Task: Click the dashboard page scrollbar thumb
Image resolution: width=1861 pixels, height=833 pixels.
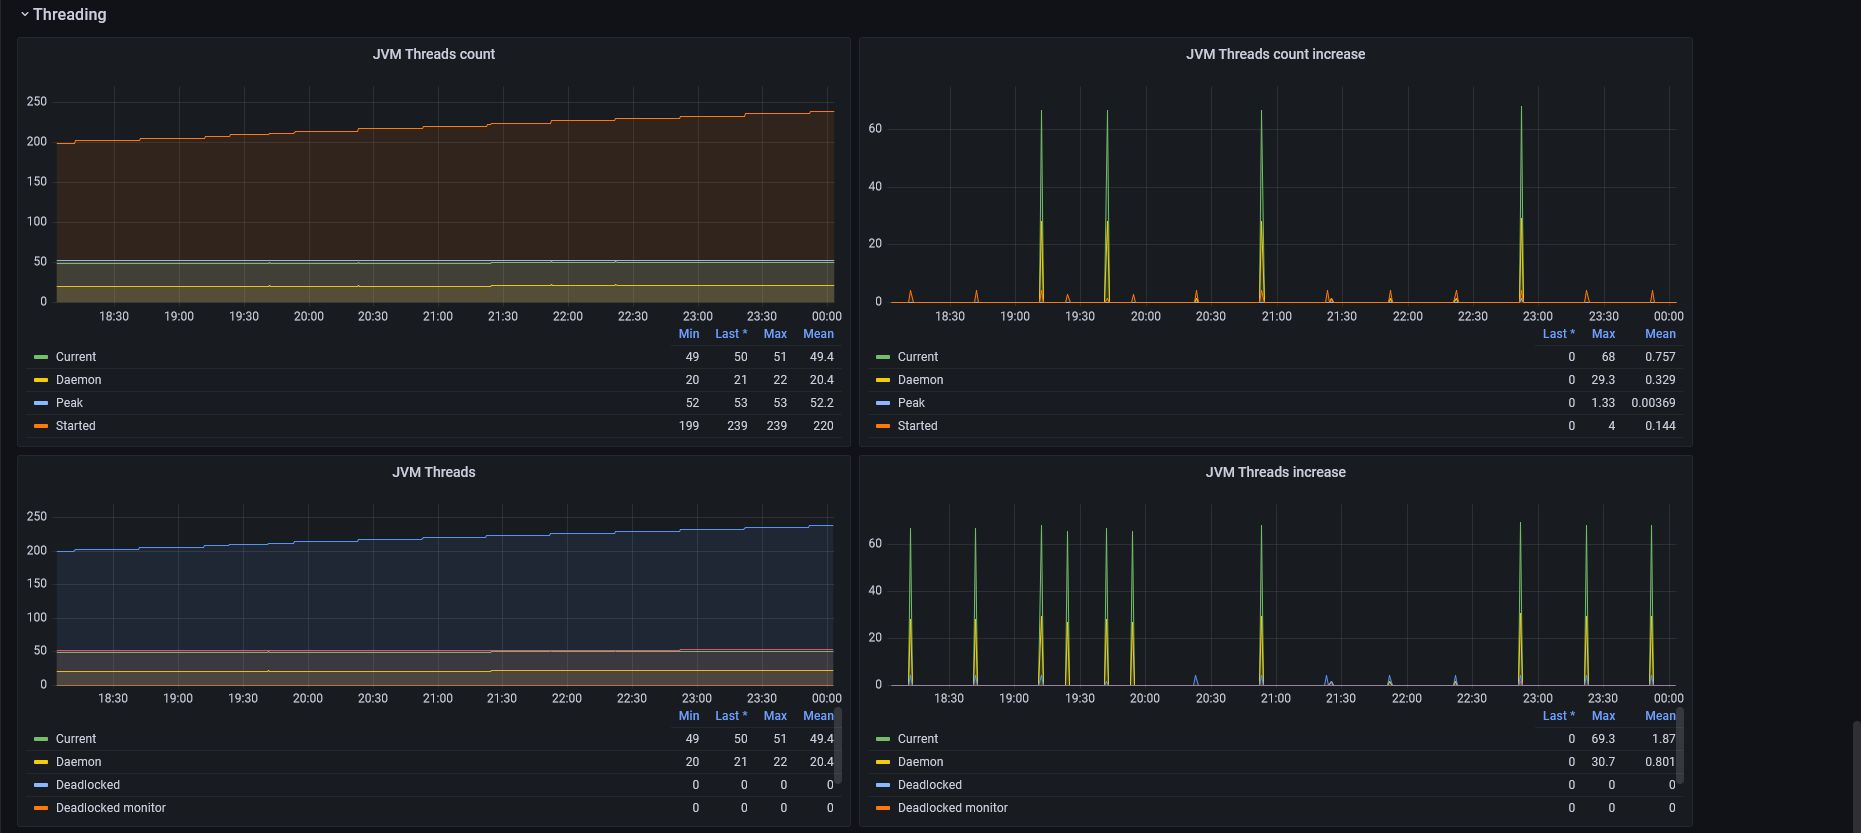Action: tap(1856, 777)
